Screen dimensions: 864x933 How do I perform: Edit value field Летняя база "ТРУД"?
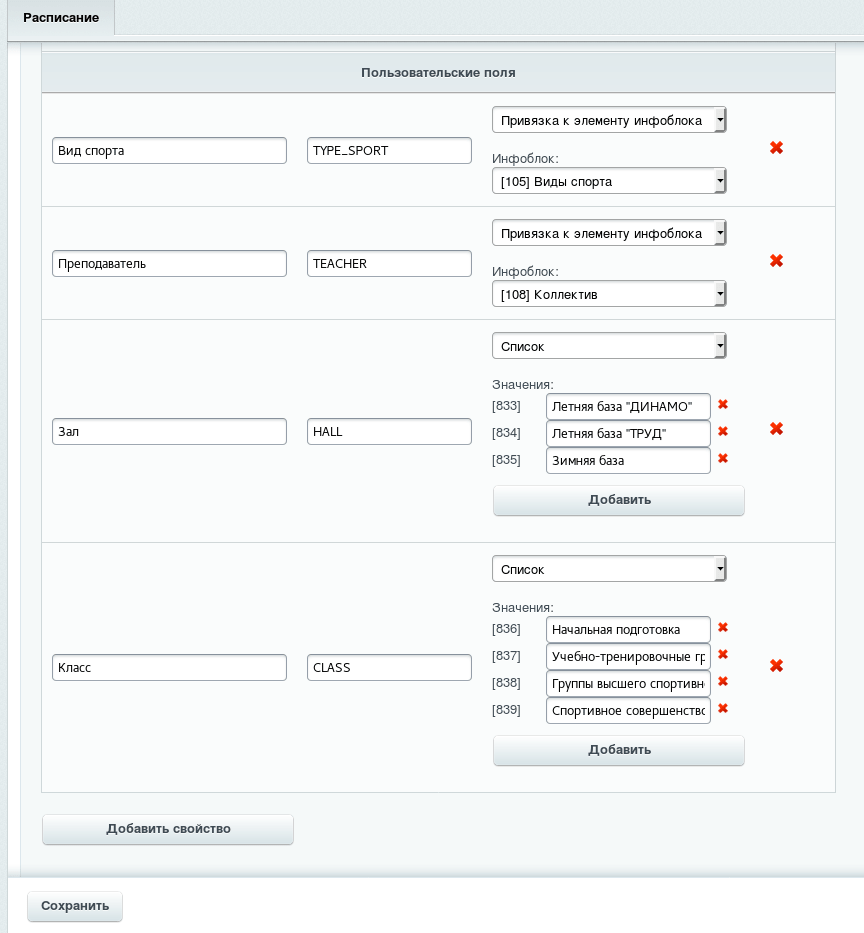(x=628, y=434)
